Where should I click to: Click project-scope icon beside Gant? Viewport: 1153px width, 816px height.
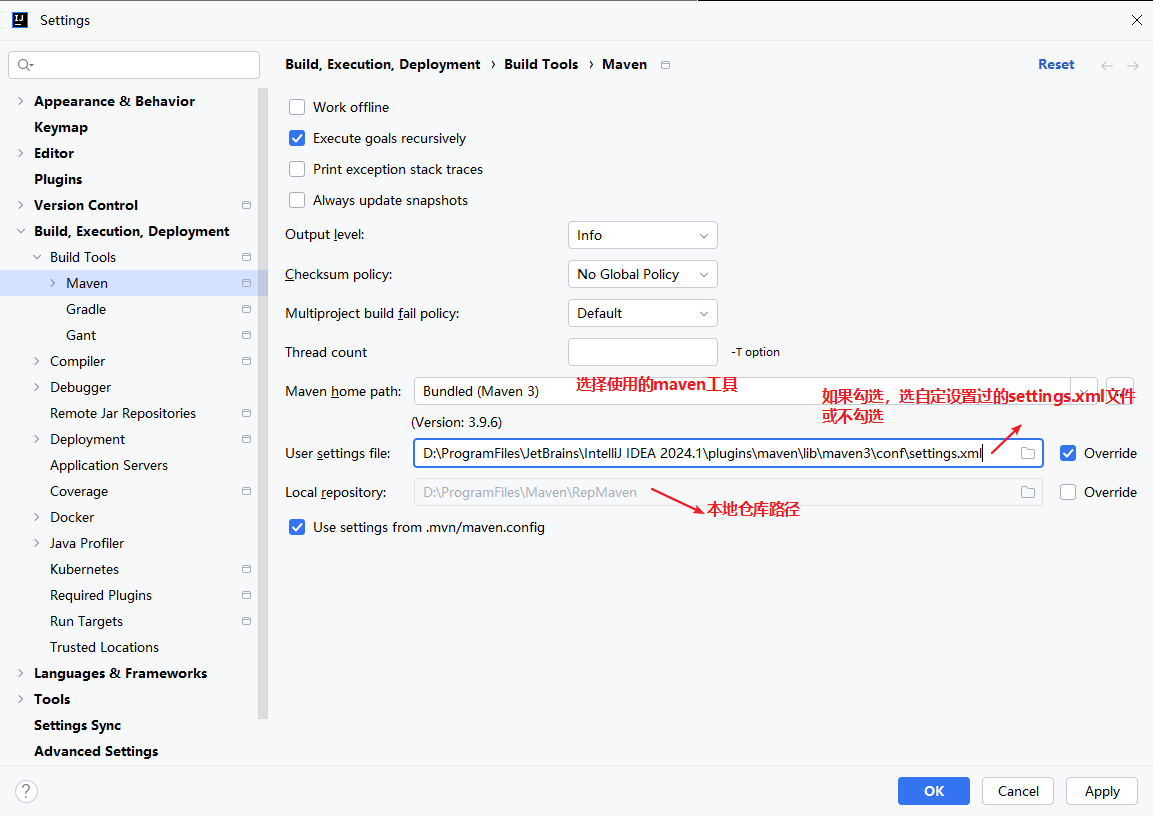tap(246, 335)
